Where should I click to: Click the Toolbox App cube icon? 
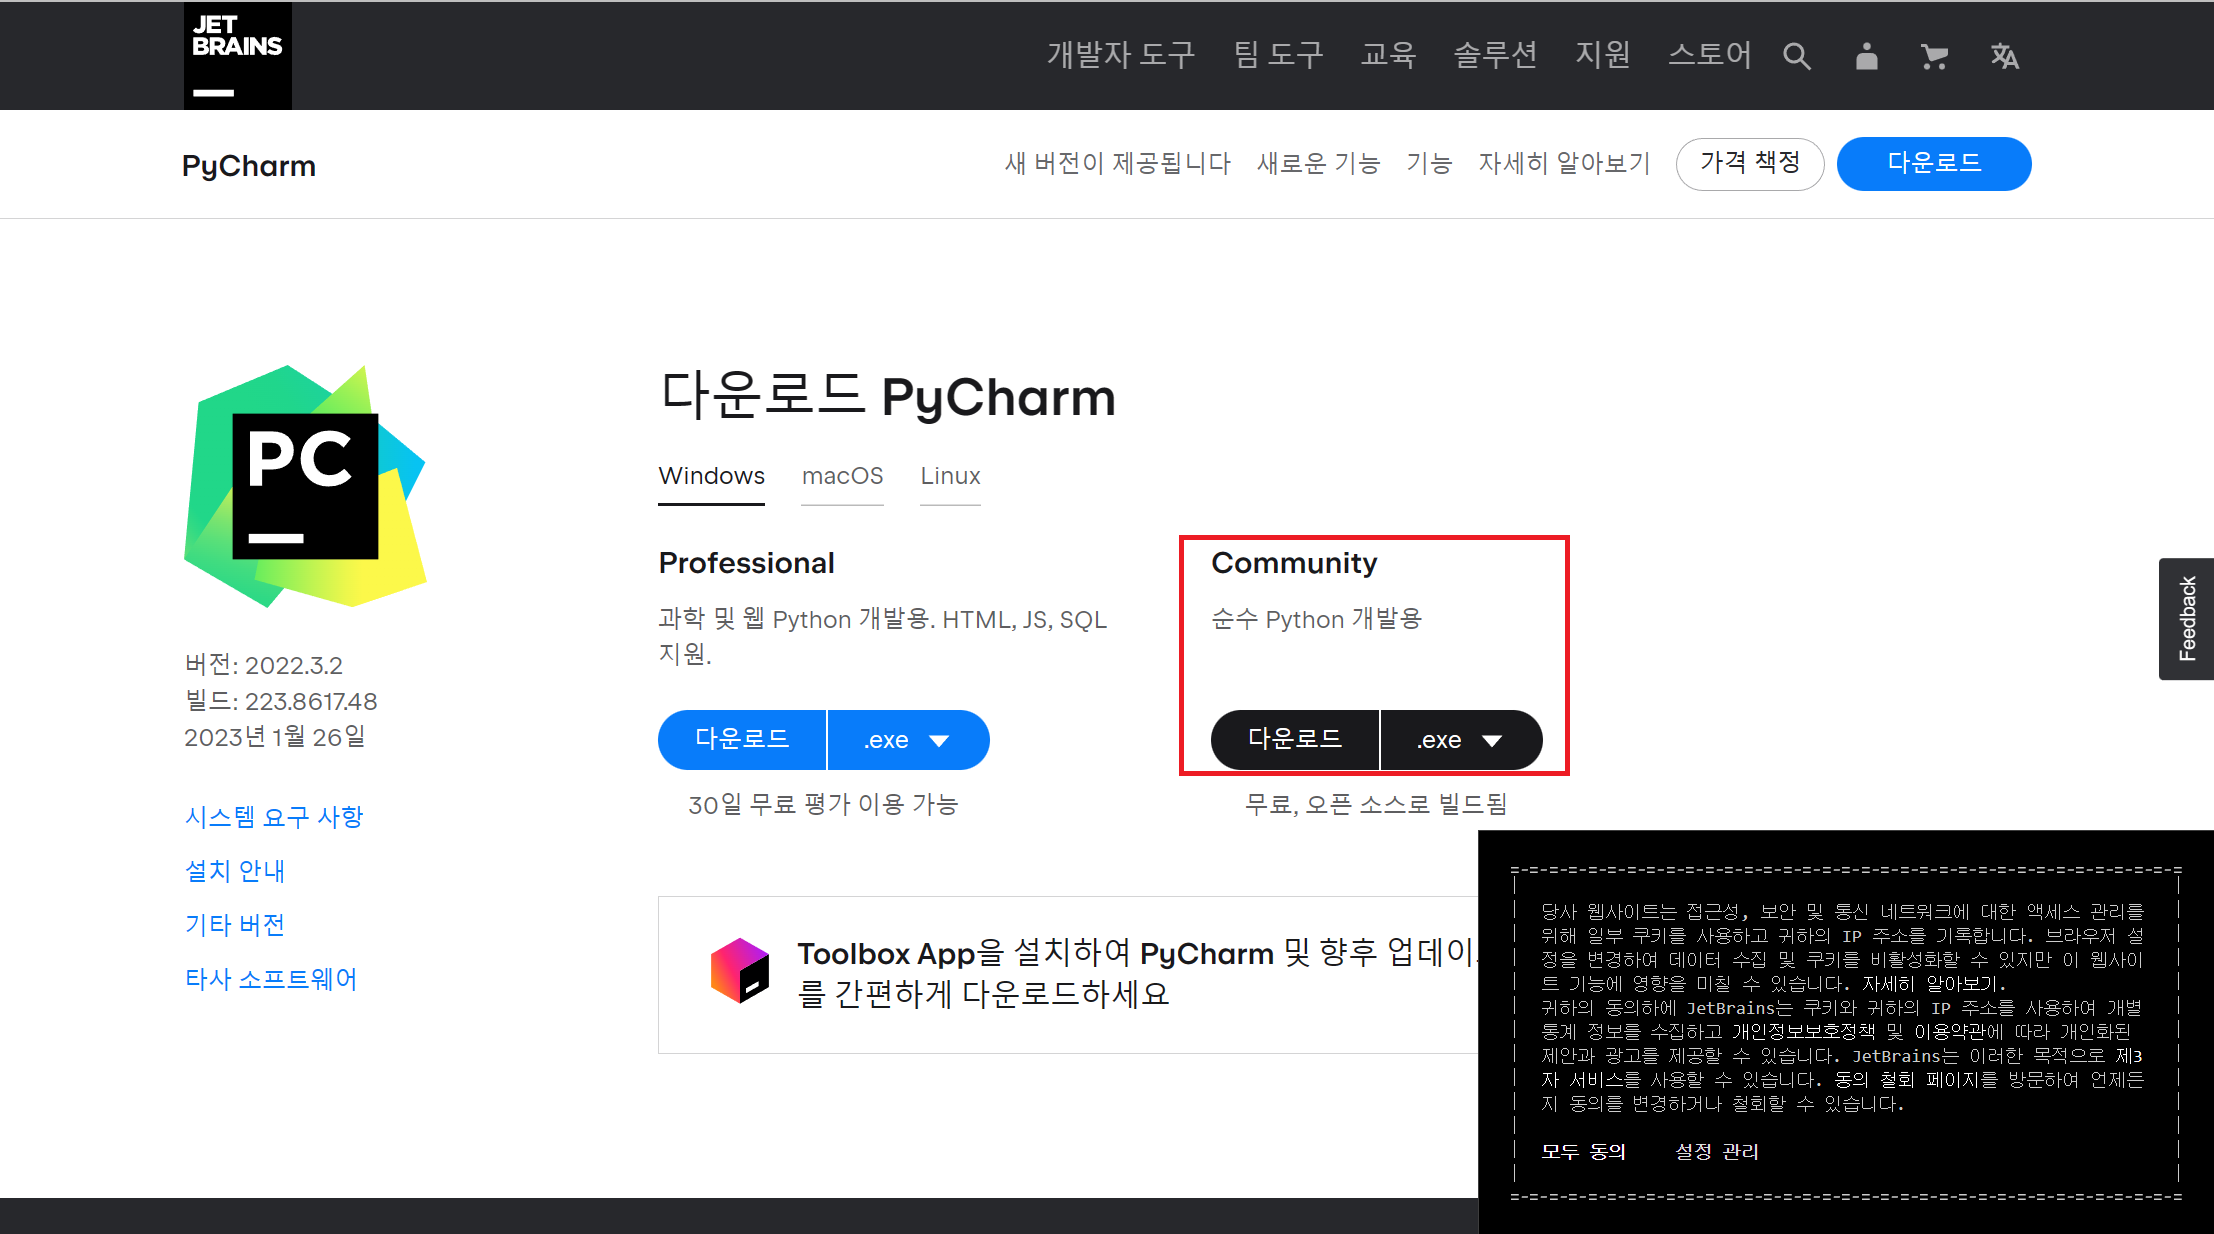[x=740, y=970]
